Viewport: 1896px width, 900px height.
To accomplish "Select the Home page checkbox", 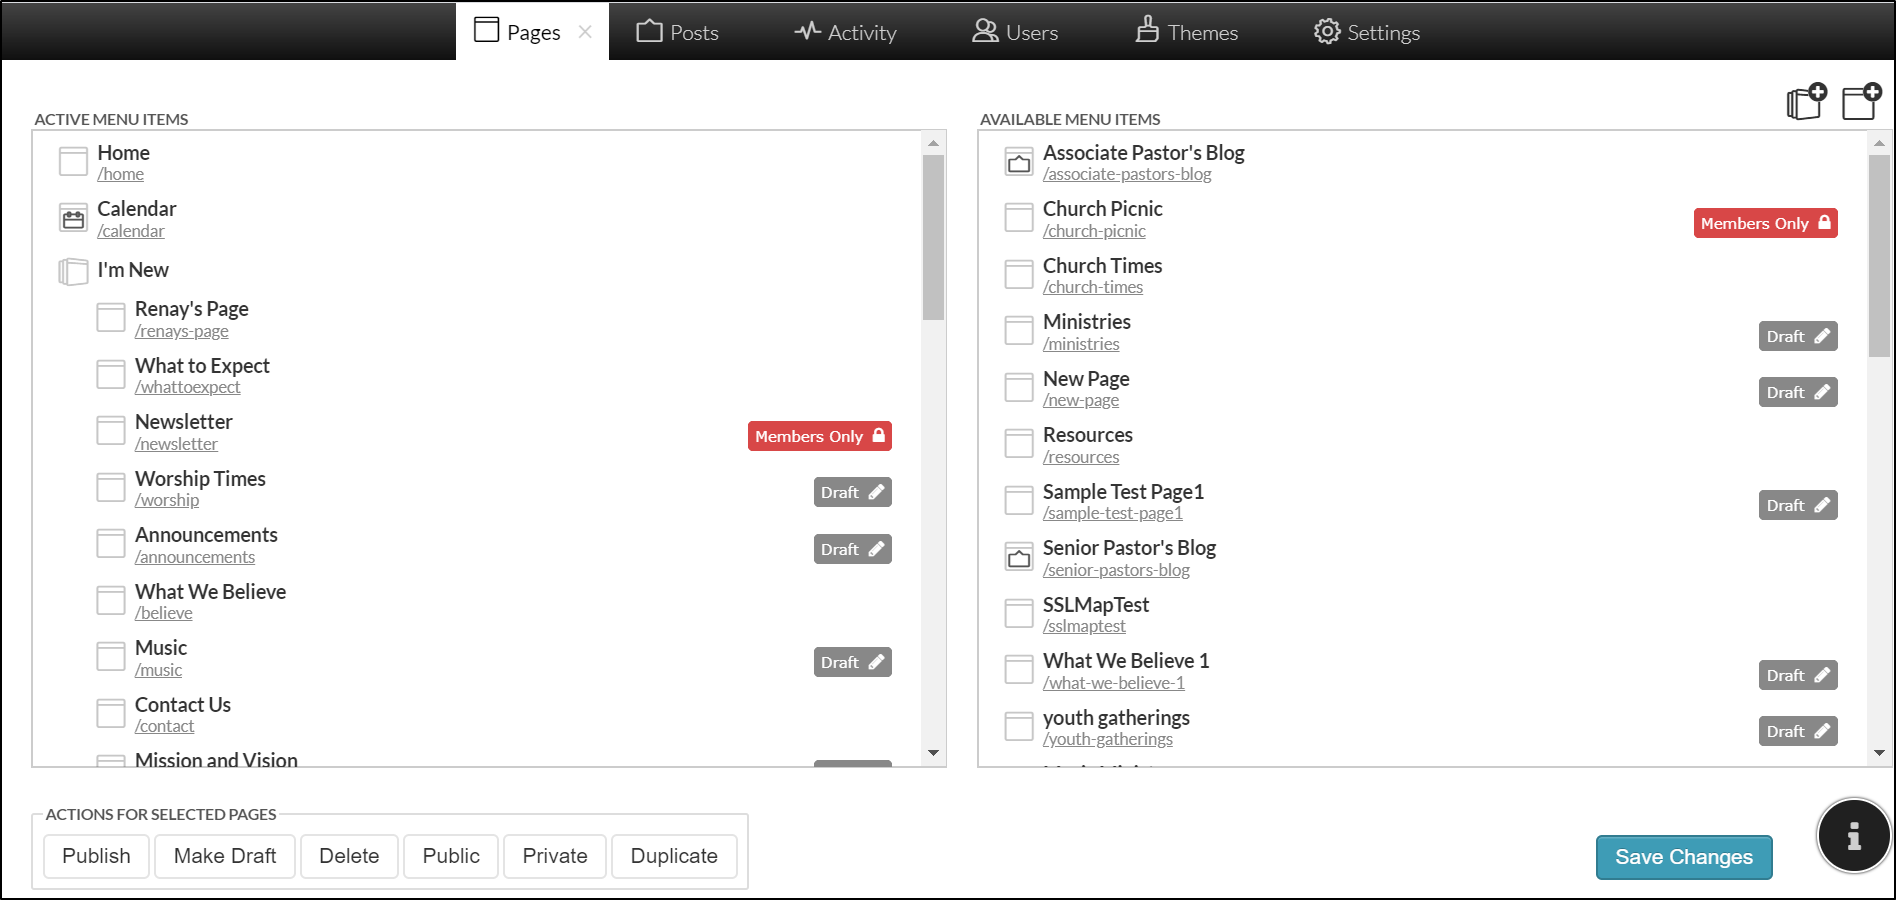I will coord(73,162).
